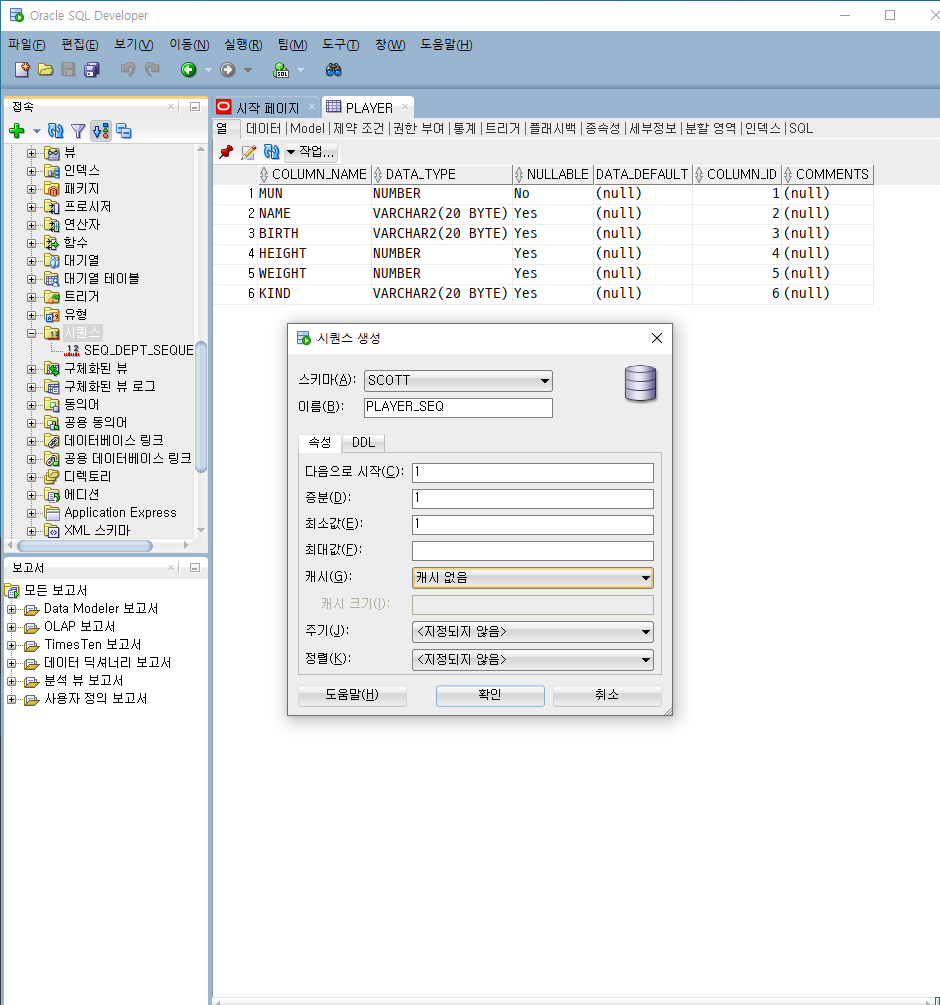
Task: Open the 데이터 sub-tab of PLAYER
Action: tap(263, 128)
